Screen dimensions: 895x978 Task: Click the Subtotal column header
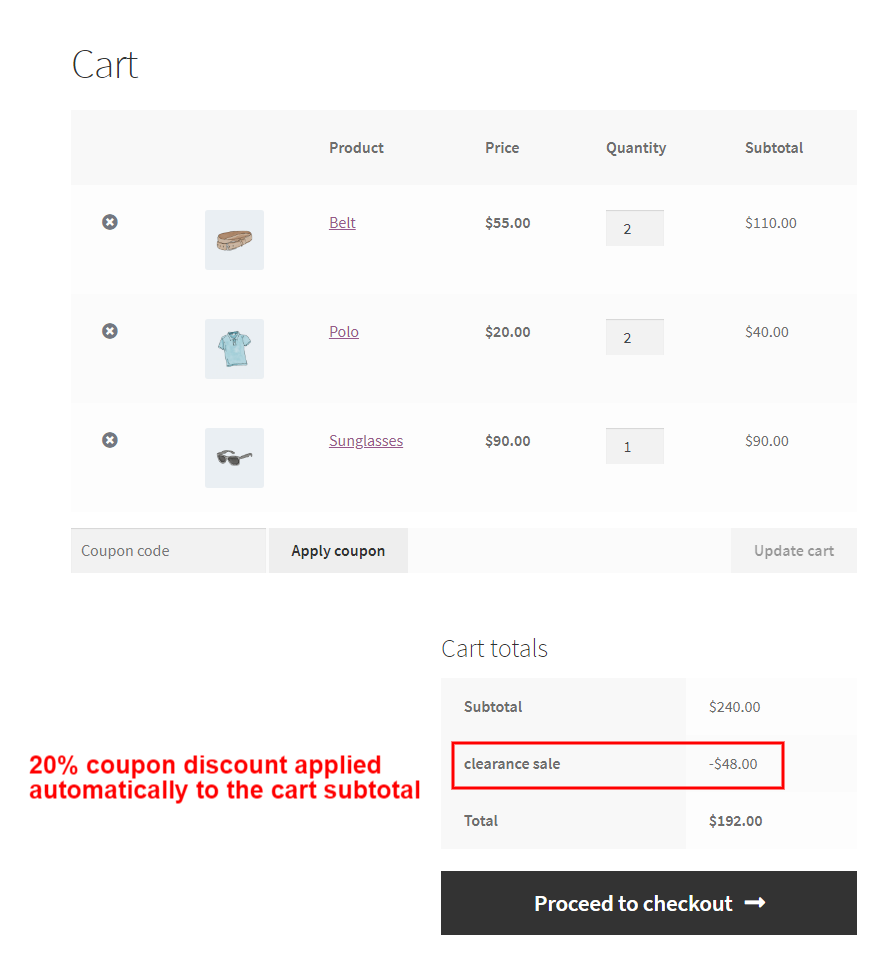(773, 148)
